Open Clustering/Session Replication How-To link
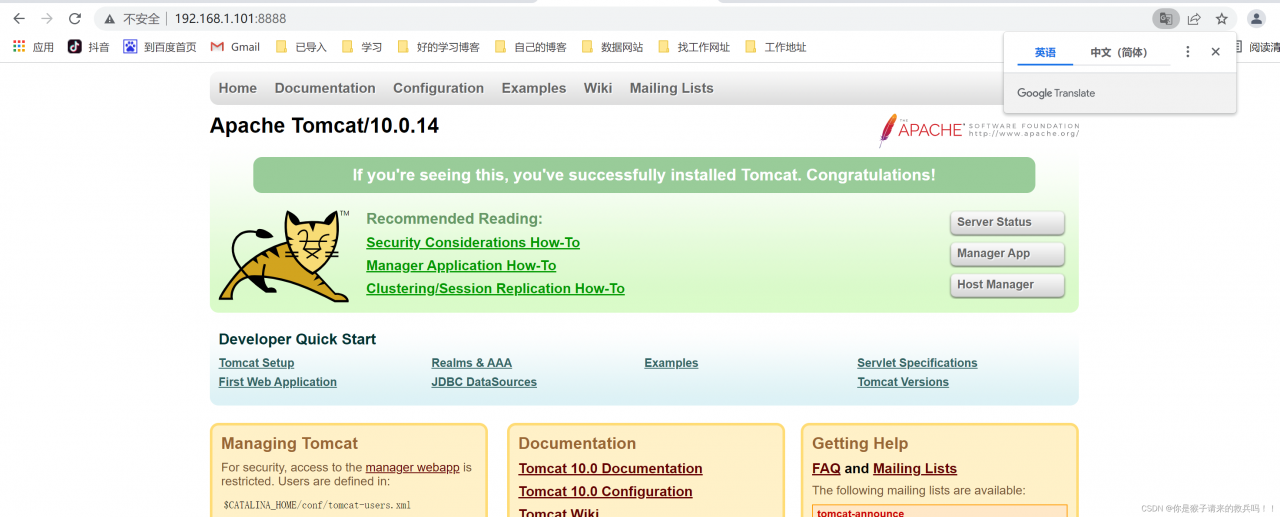 495,288
